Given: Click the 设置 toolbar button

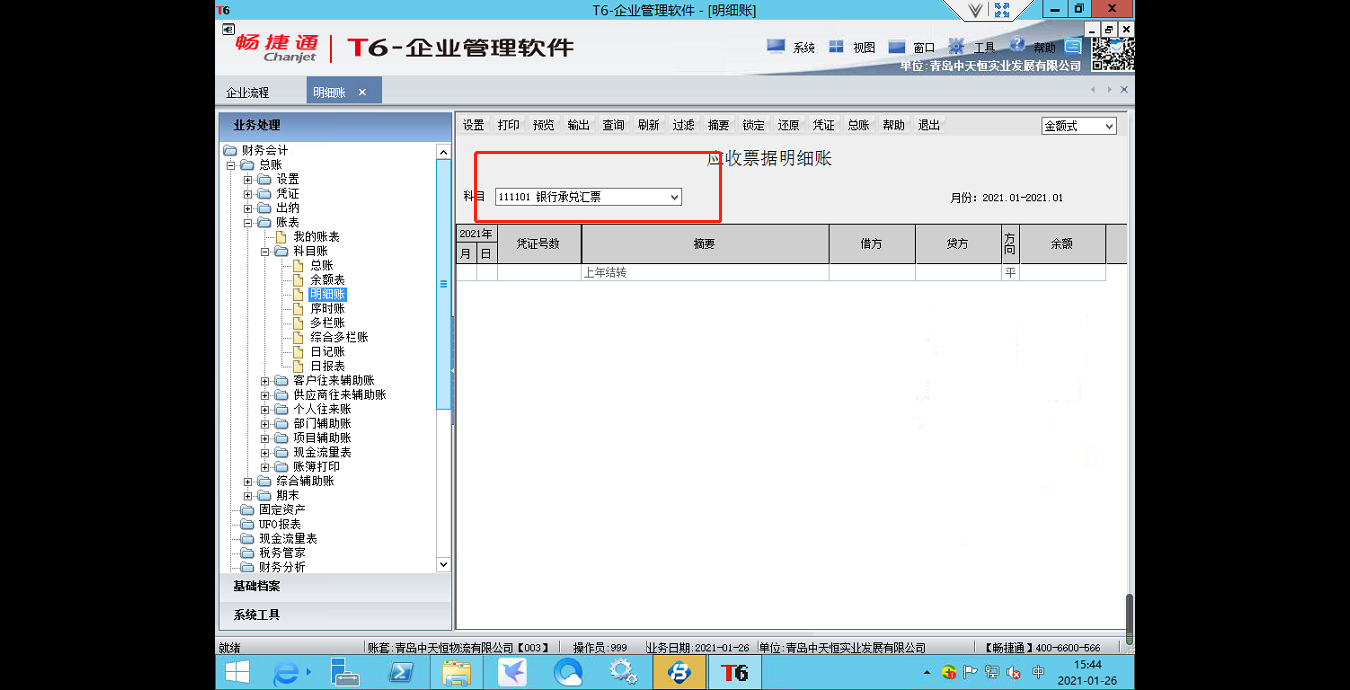Looking at the screenshot, I should coord(474,126).
